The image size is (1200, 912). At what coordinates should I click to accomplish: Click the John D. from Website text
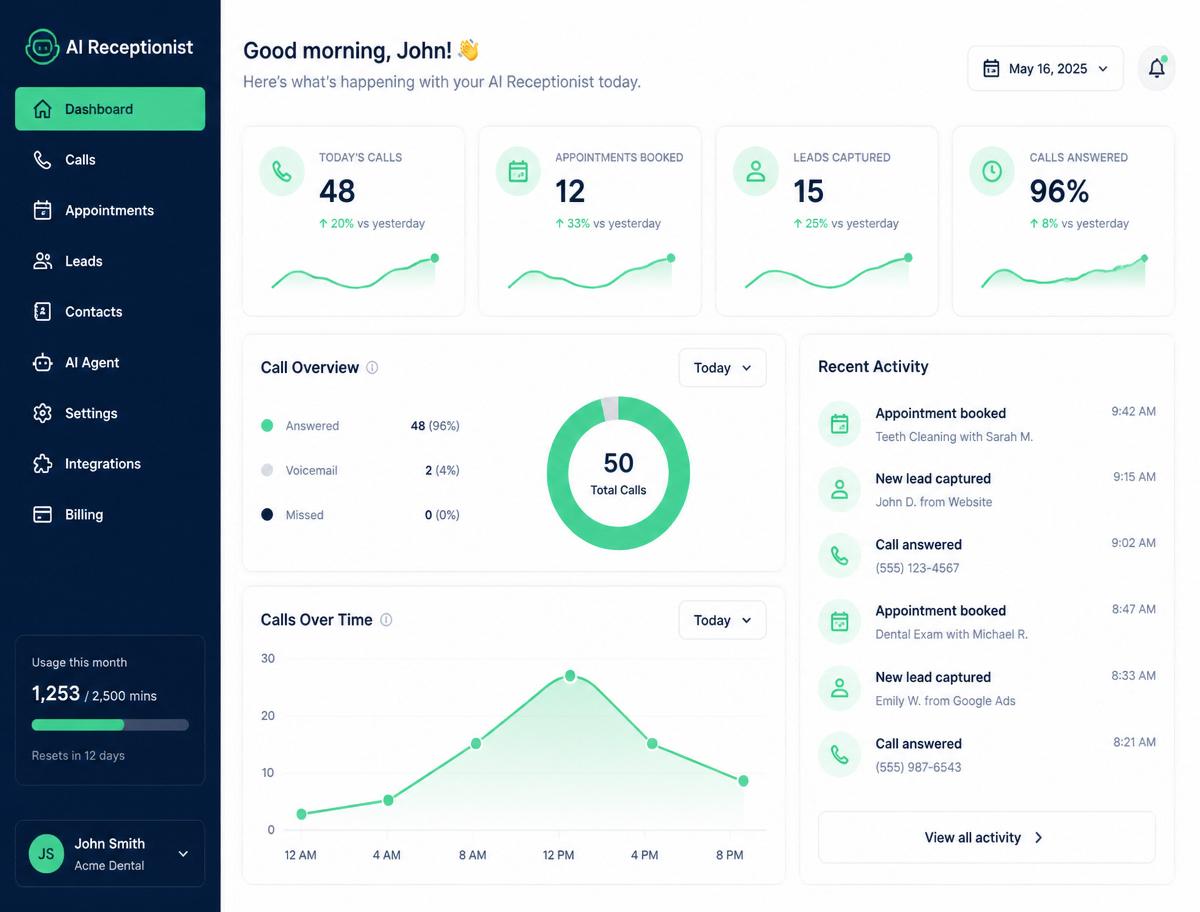point(934,502)
